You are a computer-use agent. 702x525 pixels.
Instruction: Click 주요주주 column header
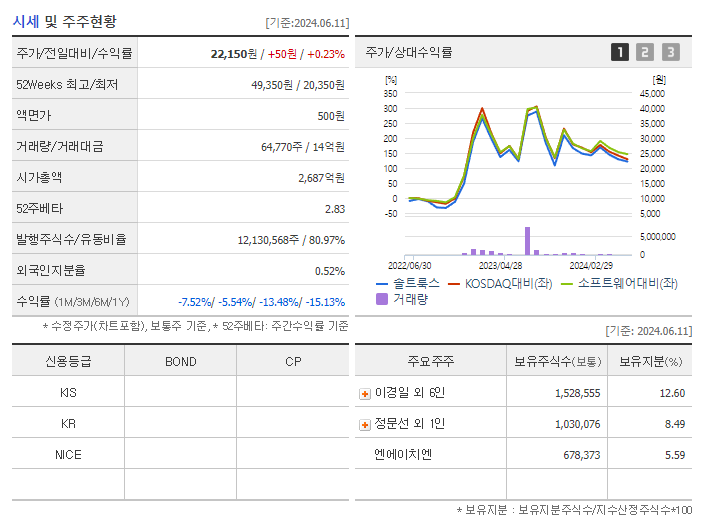pos(431,361)
